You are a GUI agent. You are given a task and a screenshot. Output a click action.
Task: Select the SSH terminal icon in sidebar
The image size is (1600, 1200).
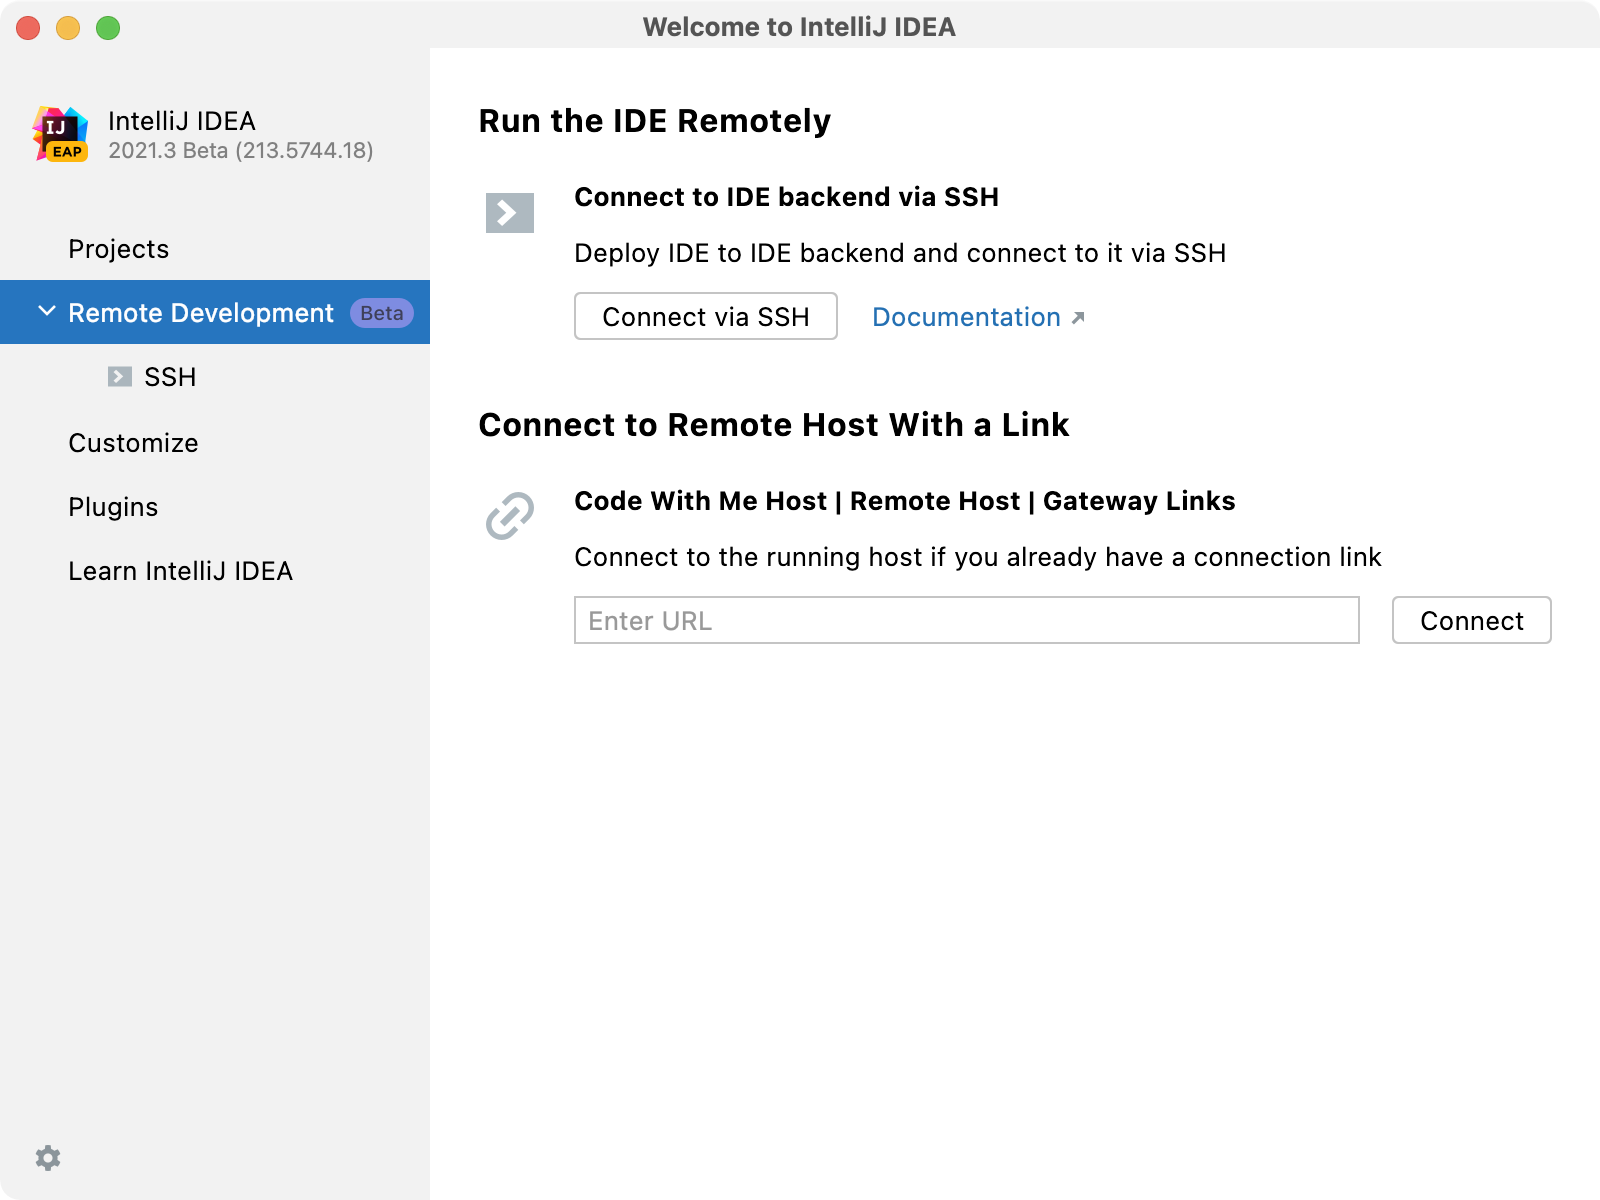click(x=120, y=377)
